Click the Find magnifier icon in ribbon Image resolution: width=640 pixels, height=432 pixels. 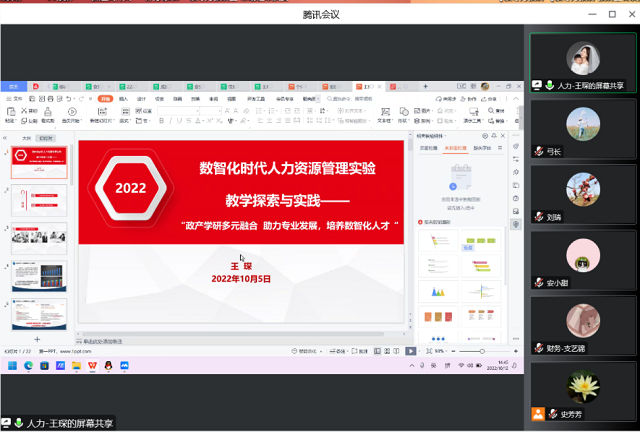(491, 111)
